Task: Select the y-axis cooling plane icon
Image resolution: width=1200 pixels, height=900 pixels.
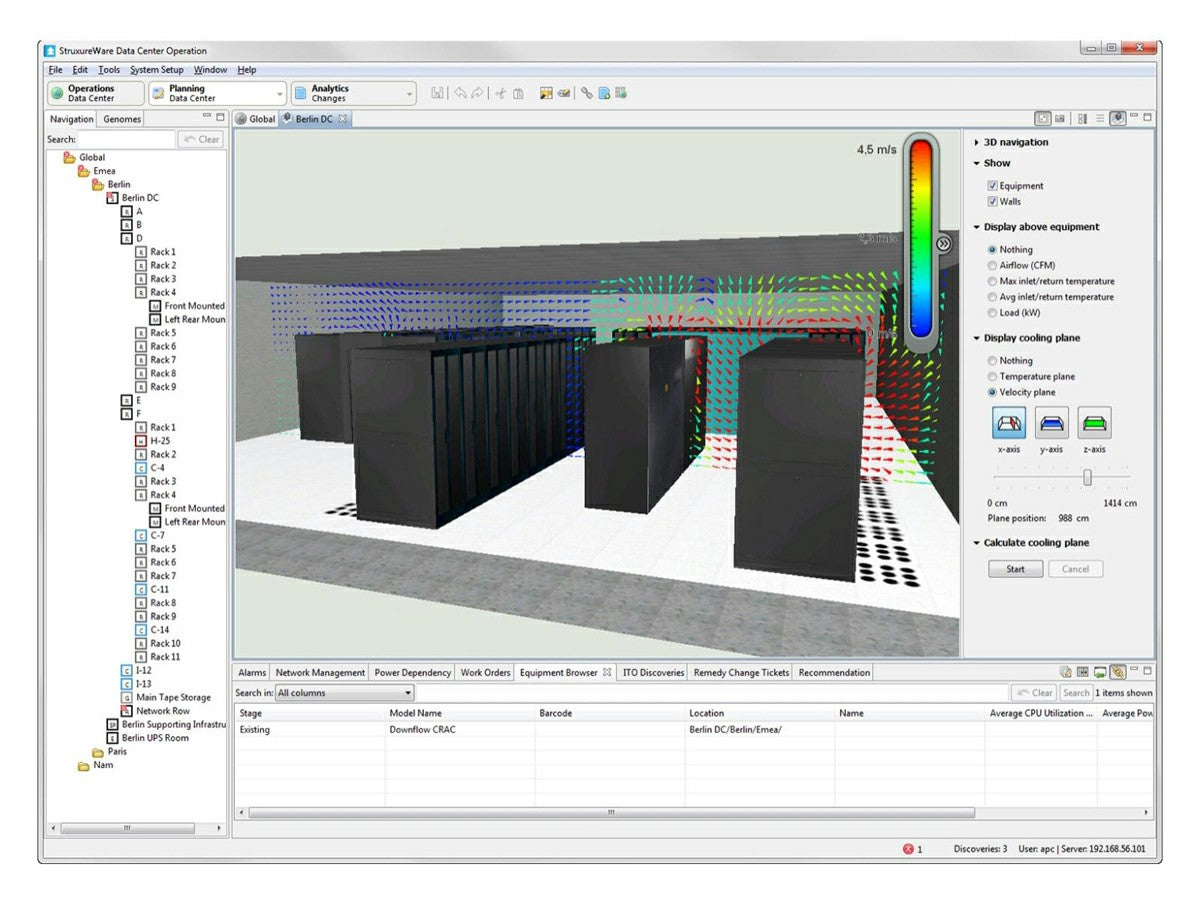Action: [1051, 423]
